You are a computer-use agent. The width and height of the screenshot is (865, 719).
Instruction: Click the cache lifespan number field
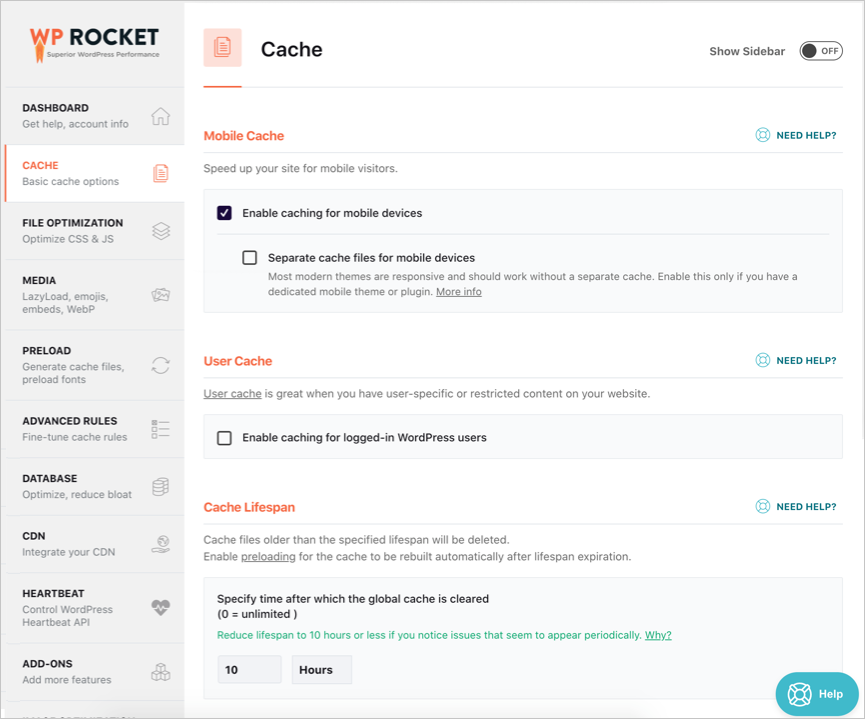pyautogui.click(x=249, y=670)
